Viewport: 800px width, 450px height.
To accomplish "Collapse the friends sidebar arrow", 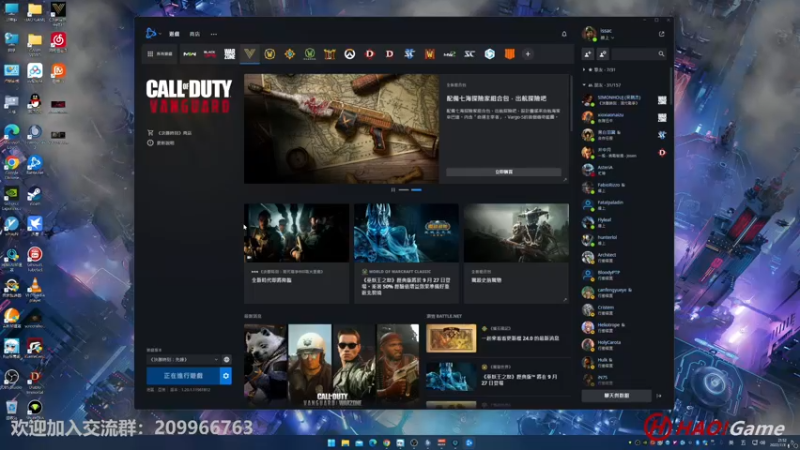I will pyautogui.click(x=659, y=395).
